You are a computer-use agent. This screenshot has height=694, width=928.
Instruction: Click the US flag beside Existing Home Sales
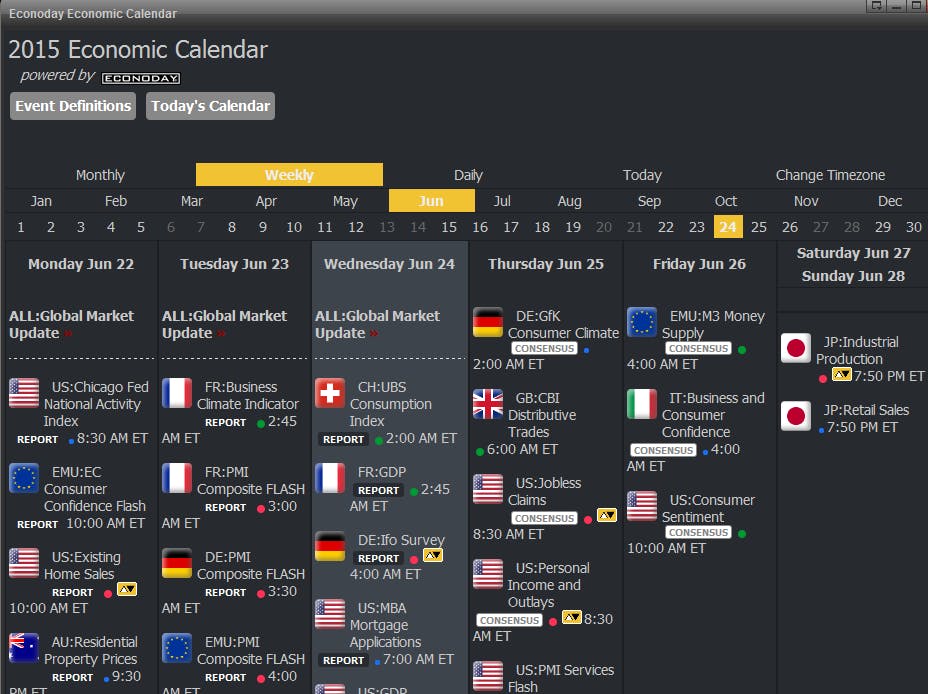pos(24,563)
